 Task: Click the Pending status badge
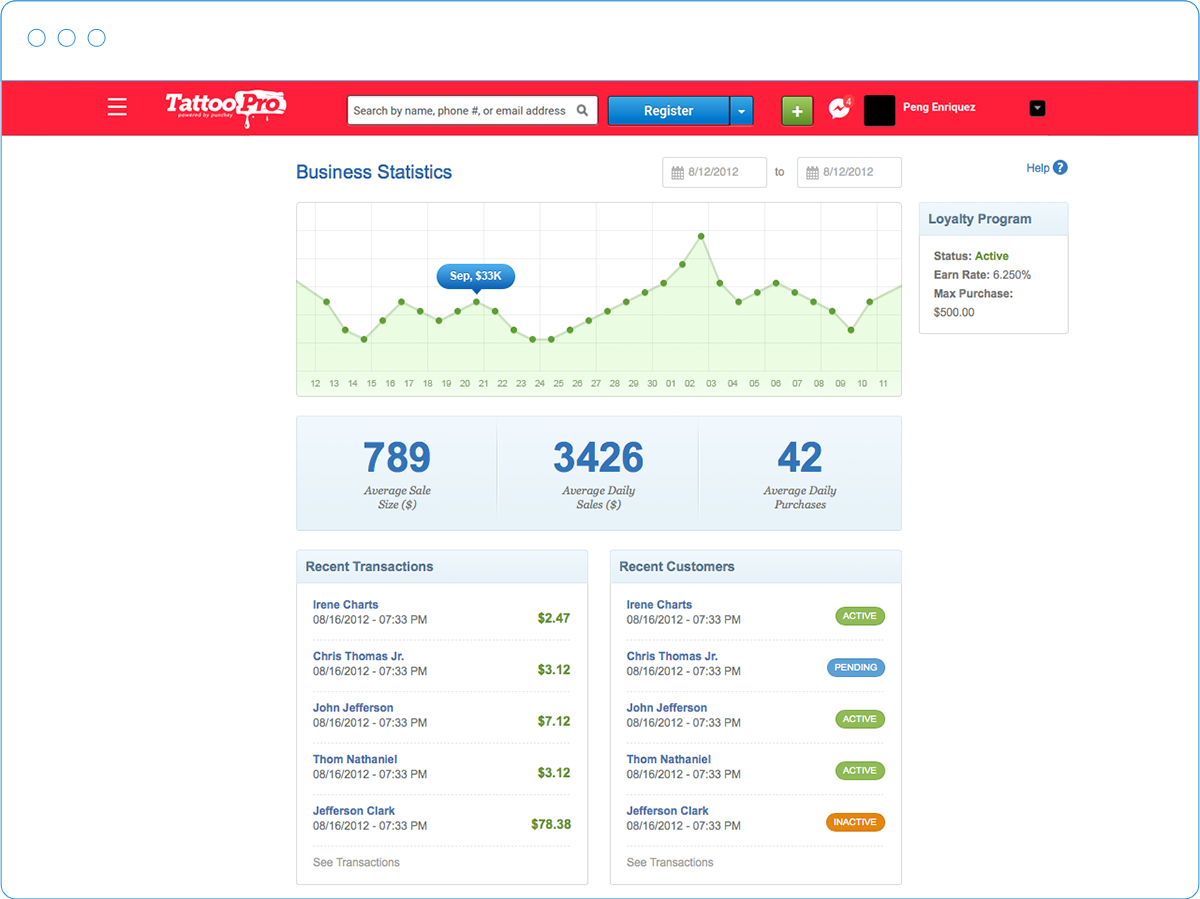pos(856,668)
